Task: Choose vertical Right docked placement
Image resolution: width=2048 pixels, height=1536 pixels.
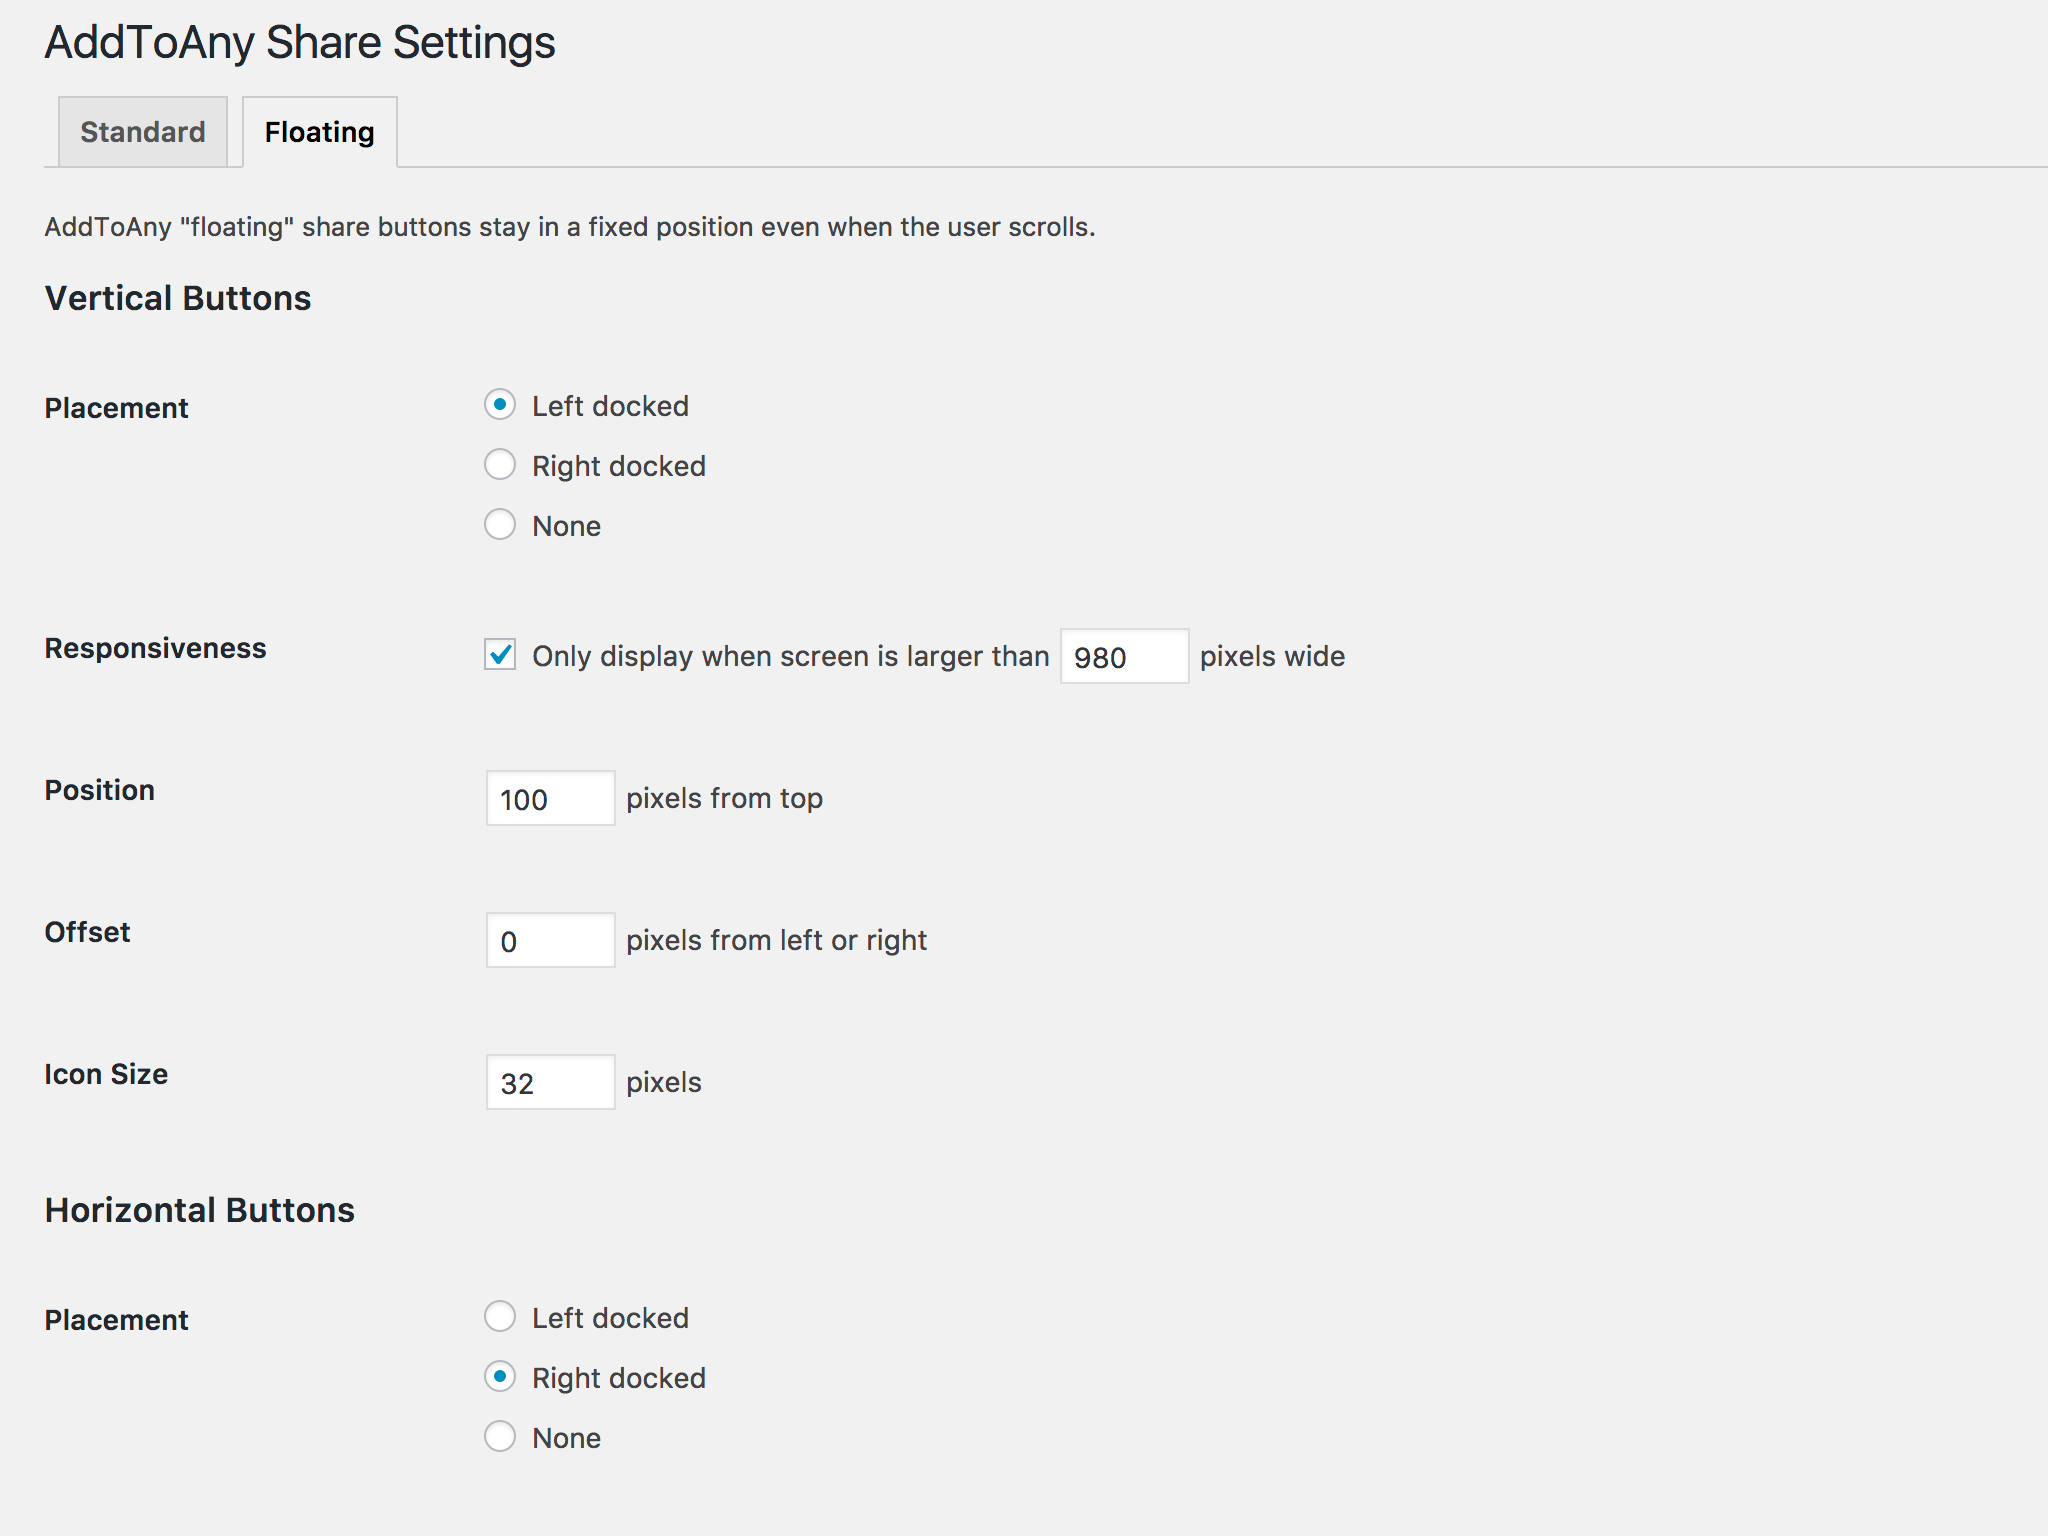Action: coord(500,465)
